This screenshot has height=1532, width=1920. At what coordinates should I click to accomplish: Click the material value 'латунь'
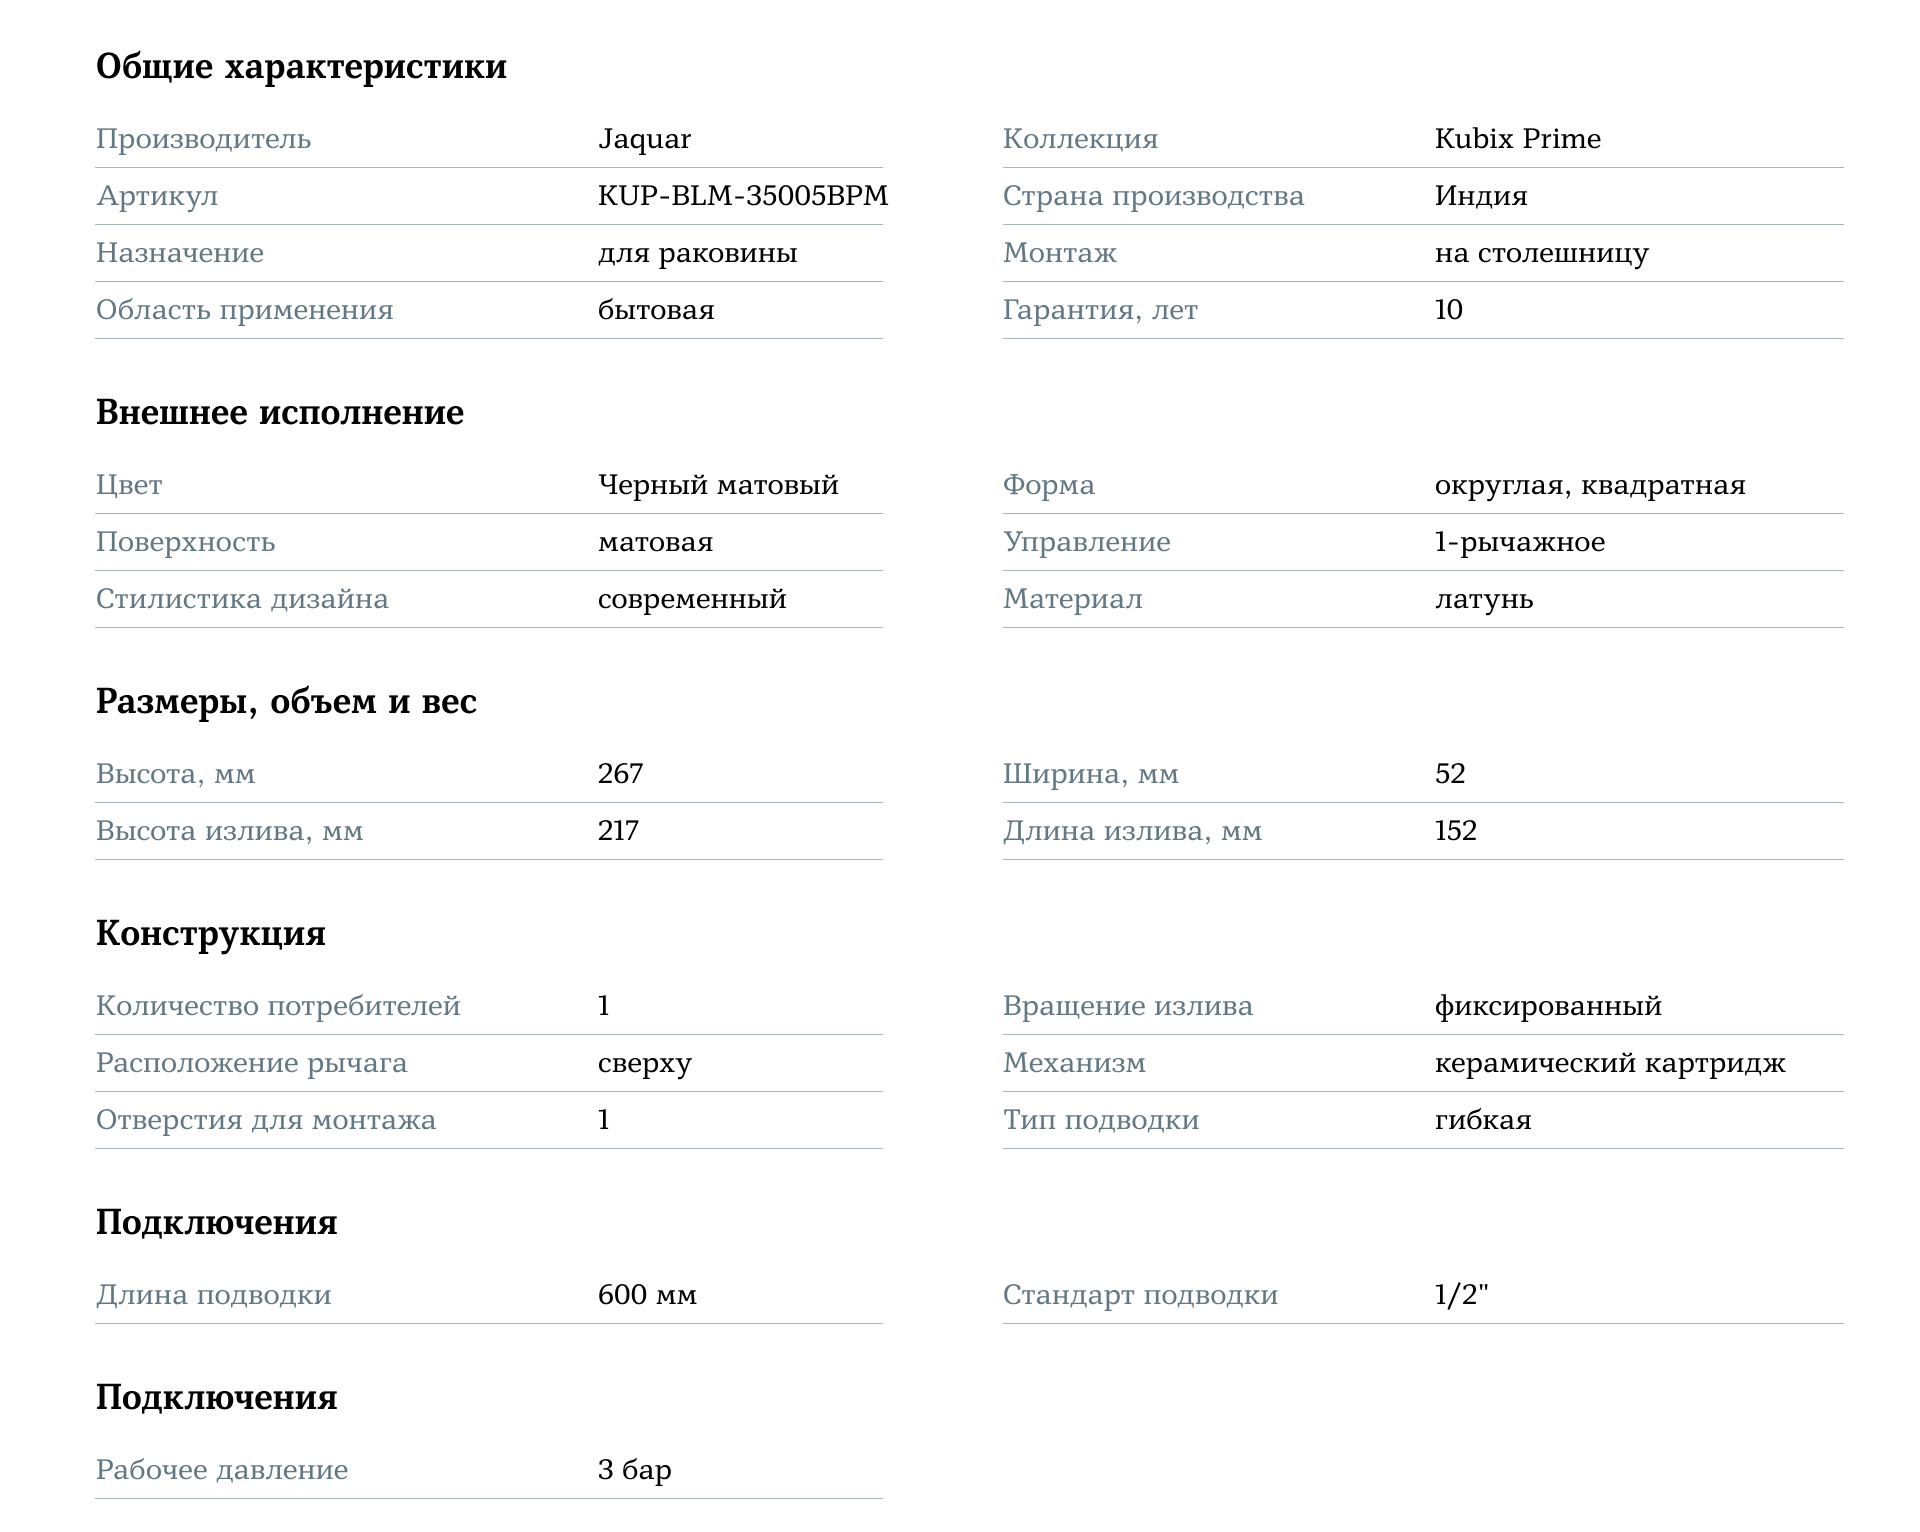pyautogui.click(x=1484, y=599)
